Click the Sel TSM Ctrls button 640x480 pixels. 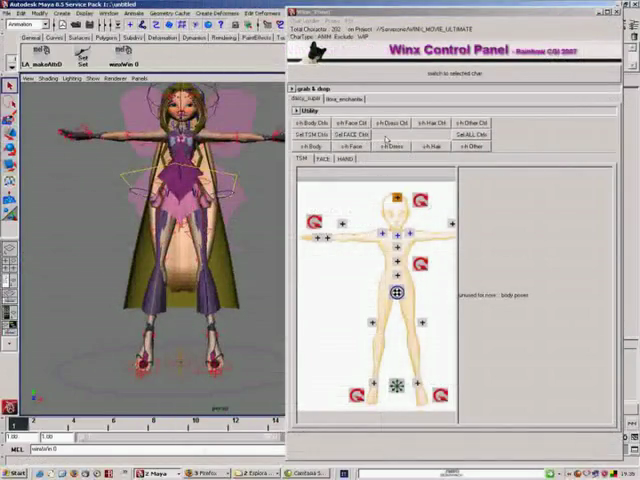click(312, 135)
